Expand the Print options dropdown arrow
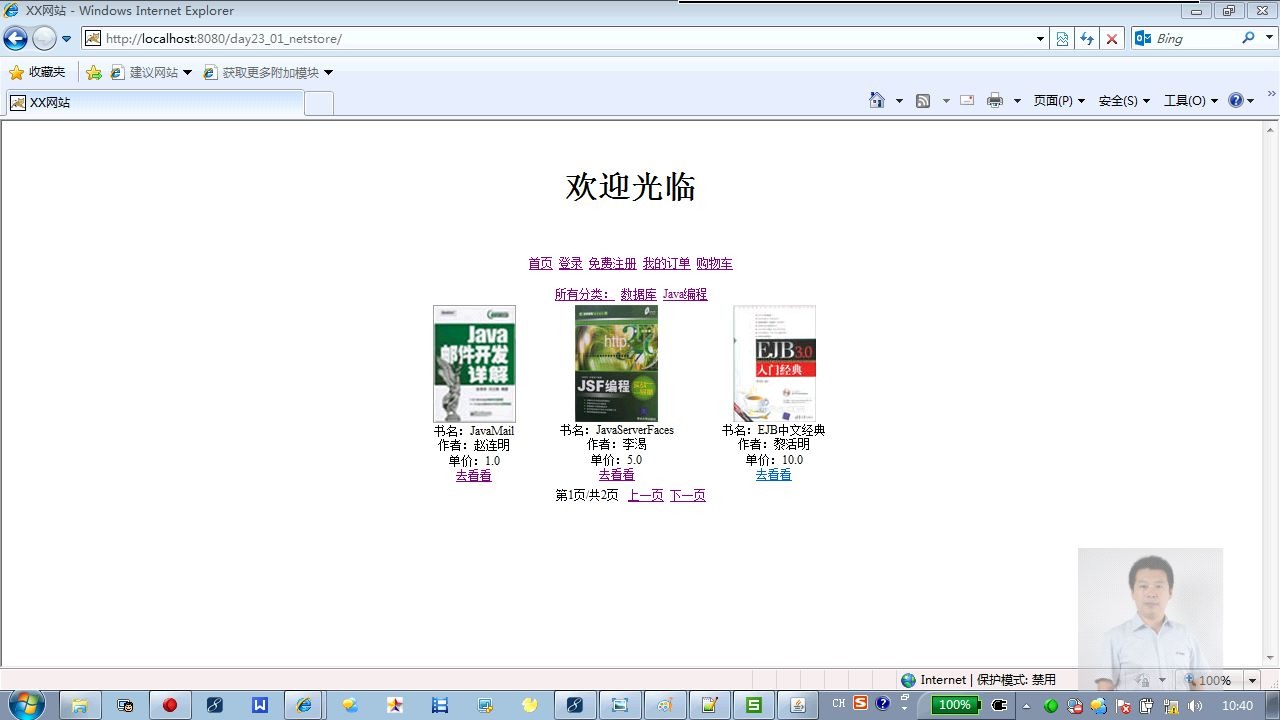This screenshot has height=720, width=1280. pos(1017,101)
